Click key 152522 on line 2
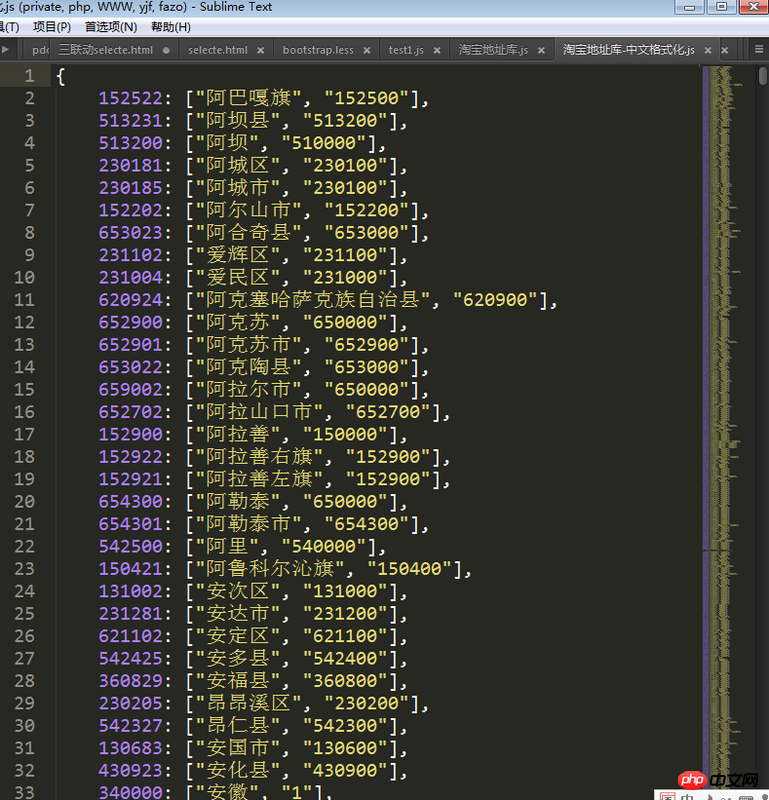 [x=131, y=98]
